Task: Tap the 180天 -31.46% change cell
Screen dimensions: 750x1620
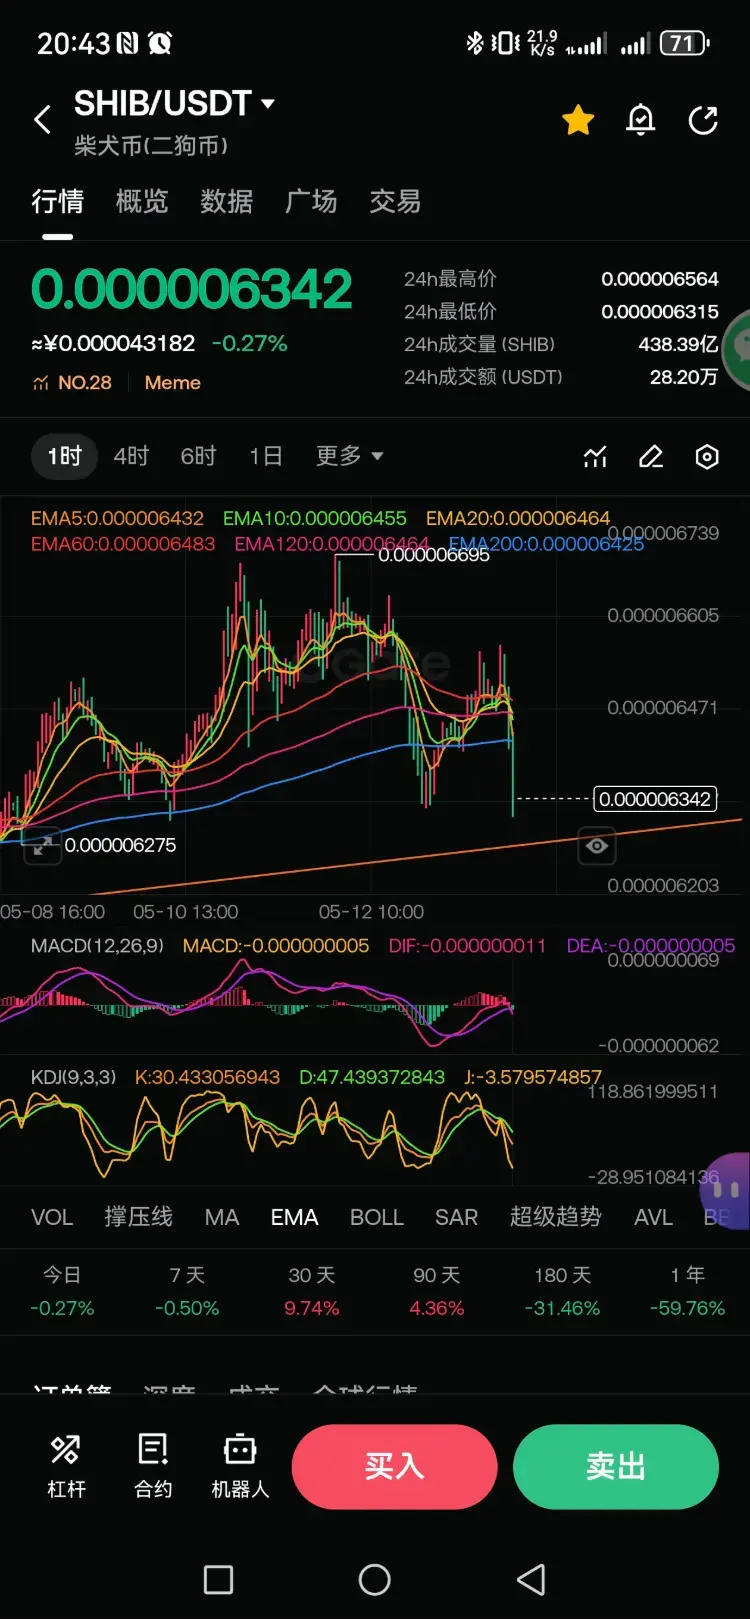Action: [x=562, y=1291]
